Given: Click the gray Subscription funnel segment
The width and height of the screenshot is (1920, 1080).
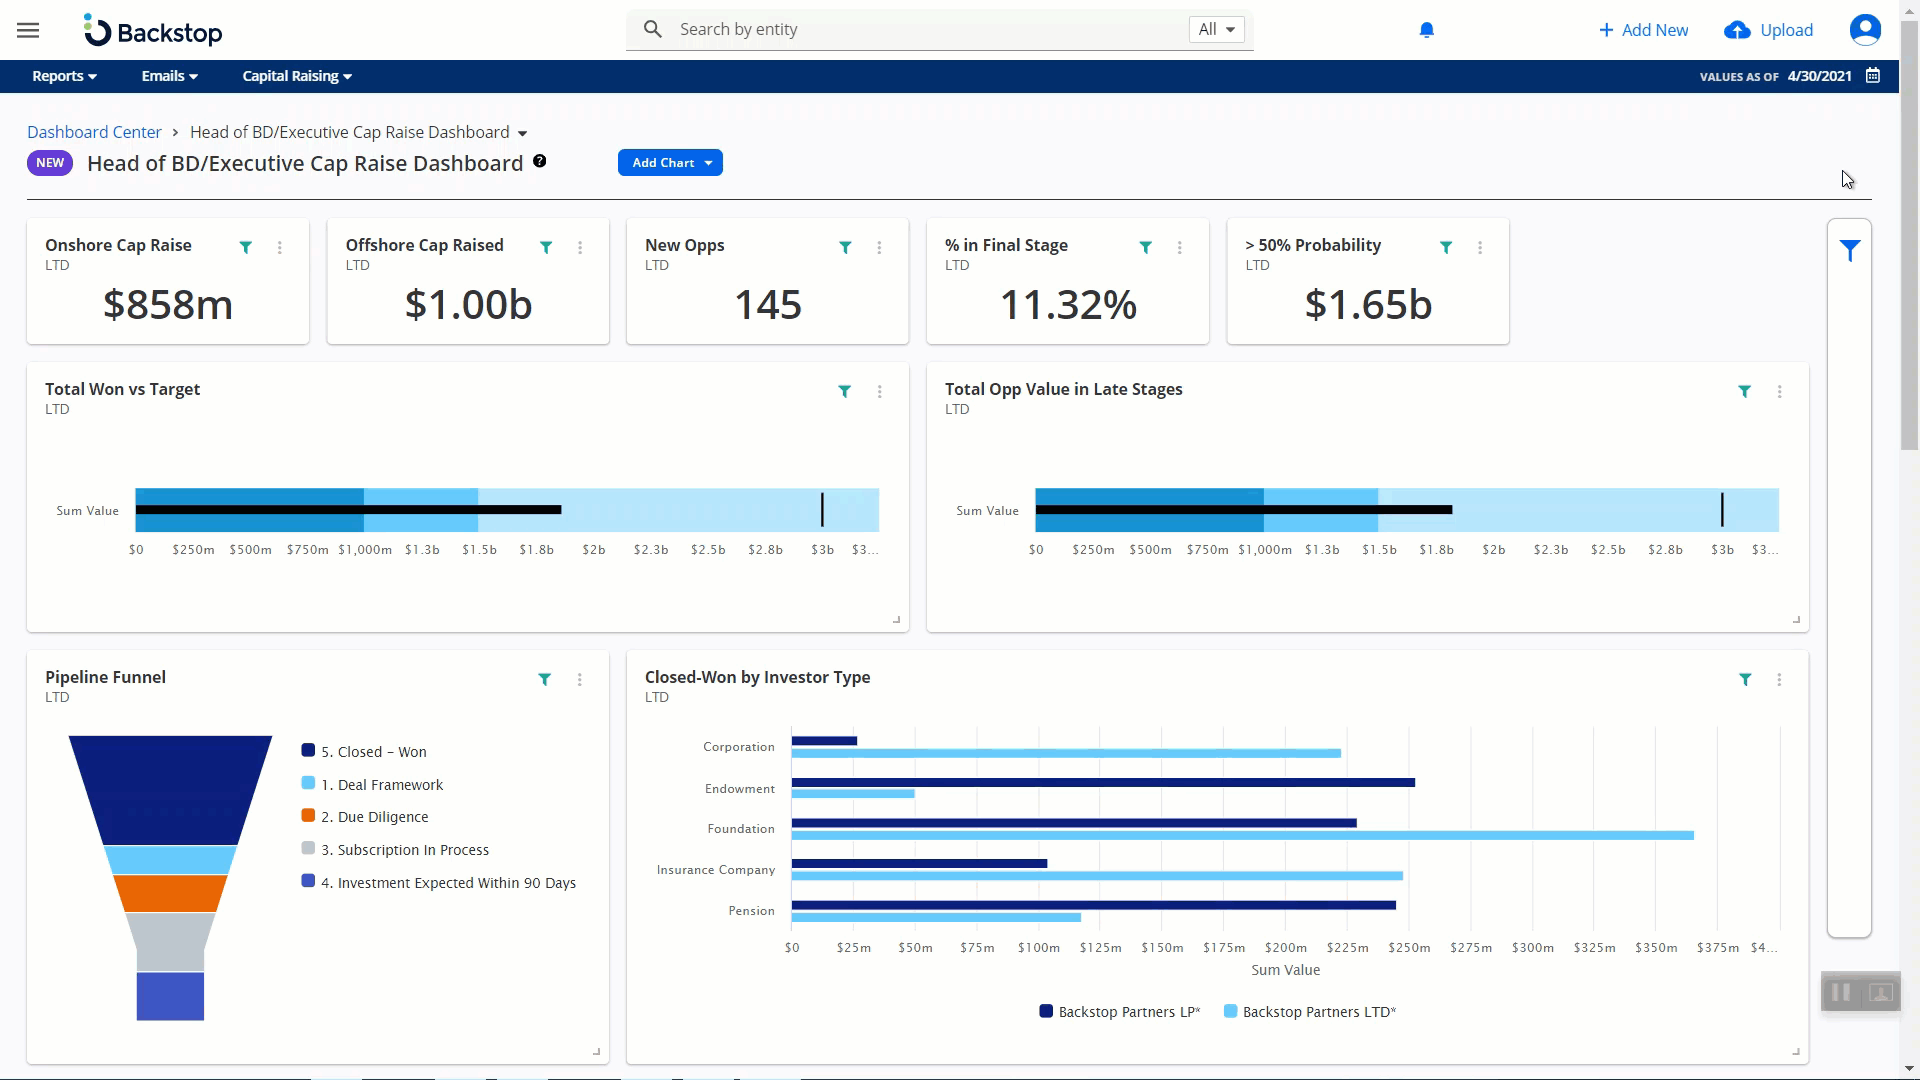Looking at the screenshot, I should point(170,942).
